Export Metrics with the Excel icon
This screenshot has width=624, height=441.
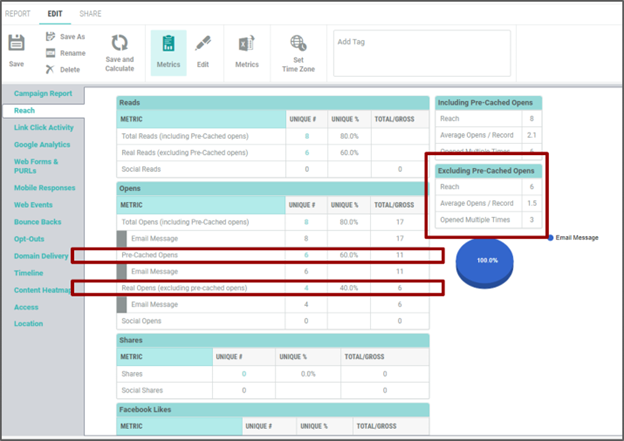click(x=246, y=43)
